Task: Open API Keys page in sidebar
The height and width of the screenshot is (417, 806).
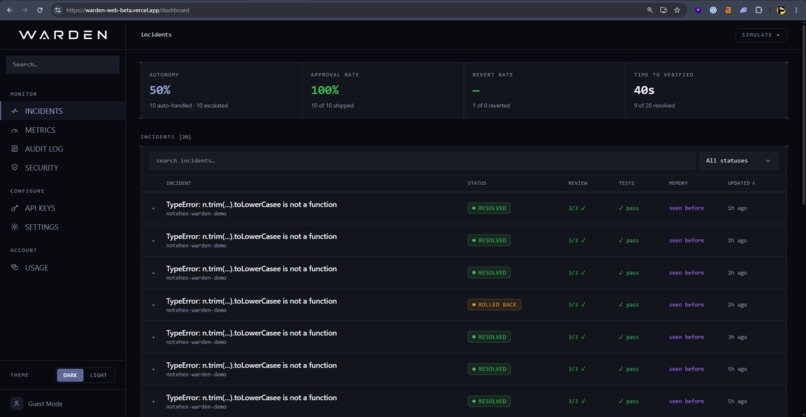Action: [63, 208]
